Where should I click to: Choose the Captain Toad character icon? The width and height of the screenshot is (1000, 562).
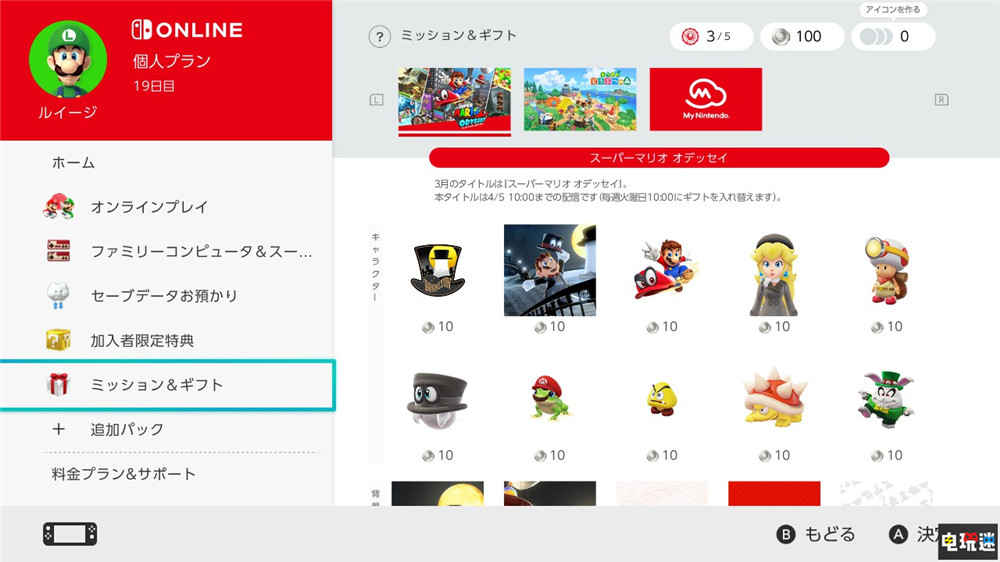[x=886, y=270]
